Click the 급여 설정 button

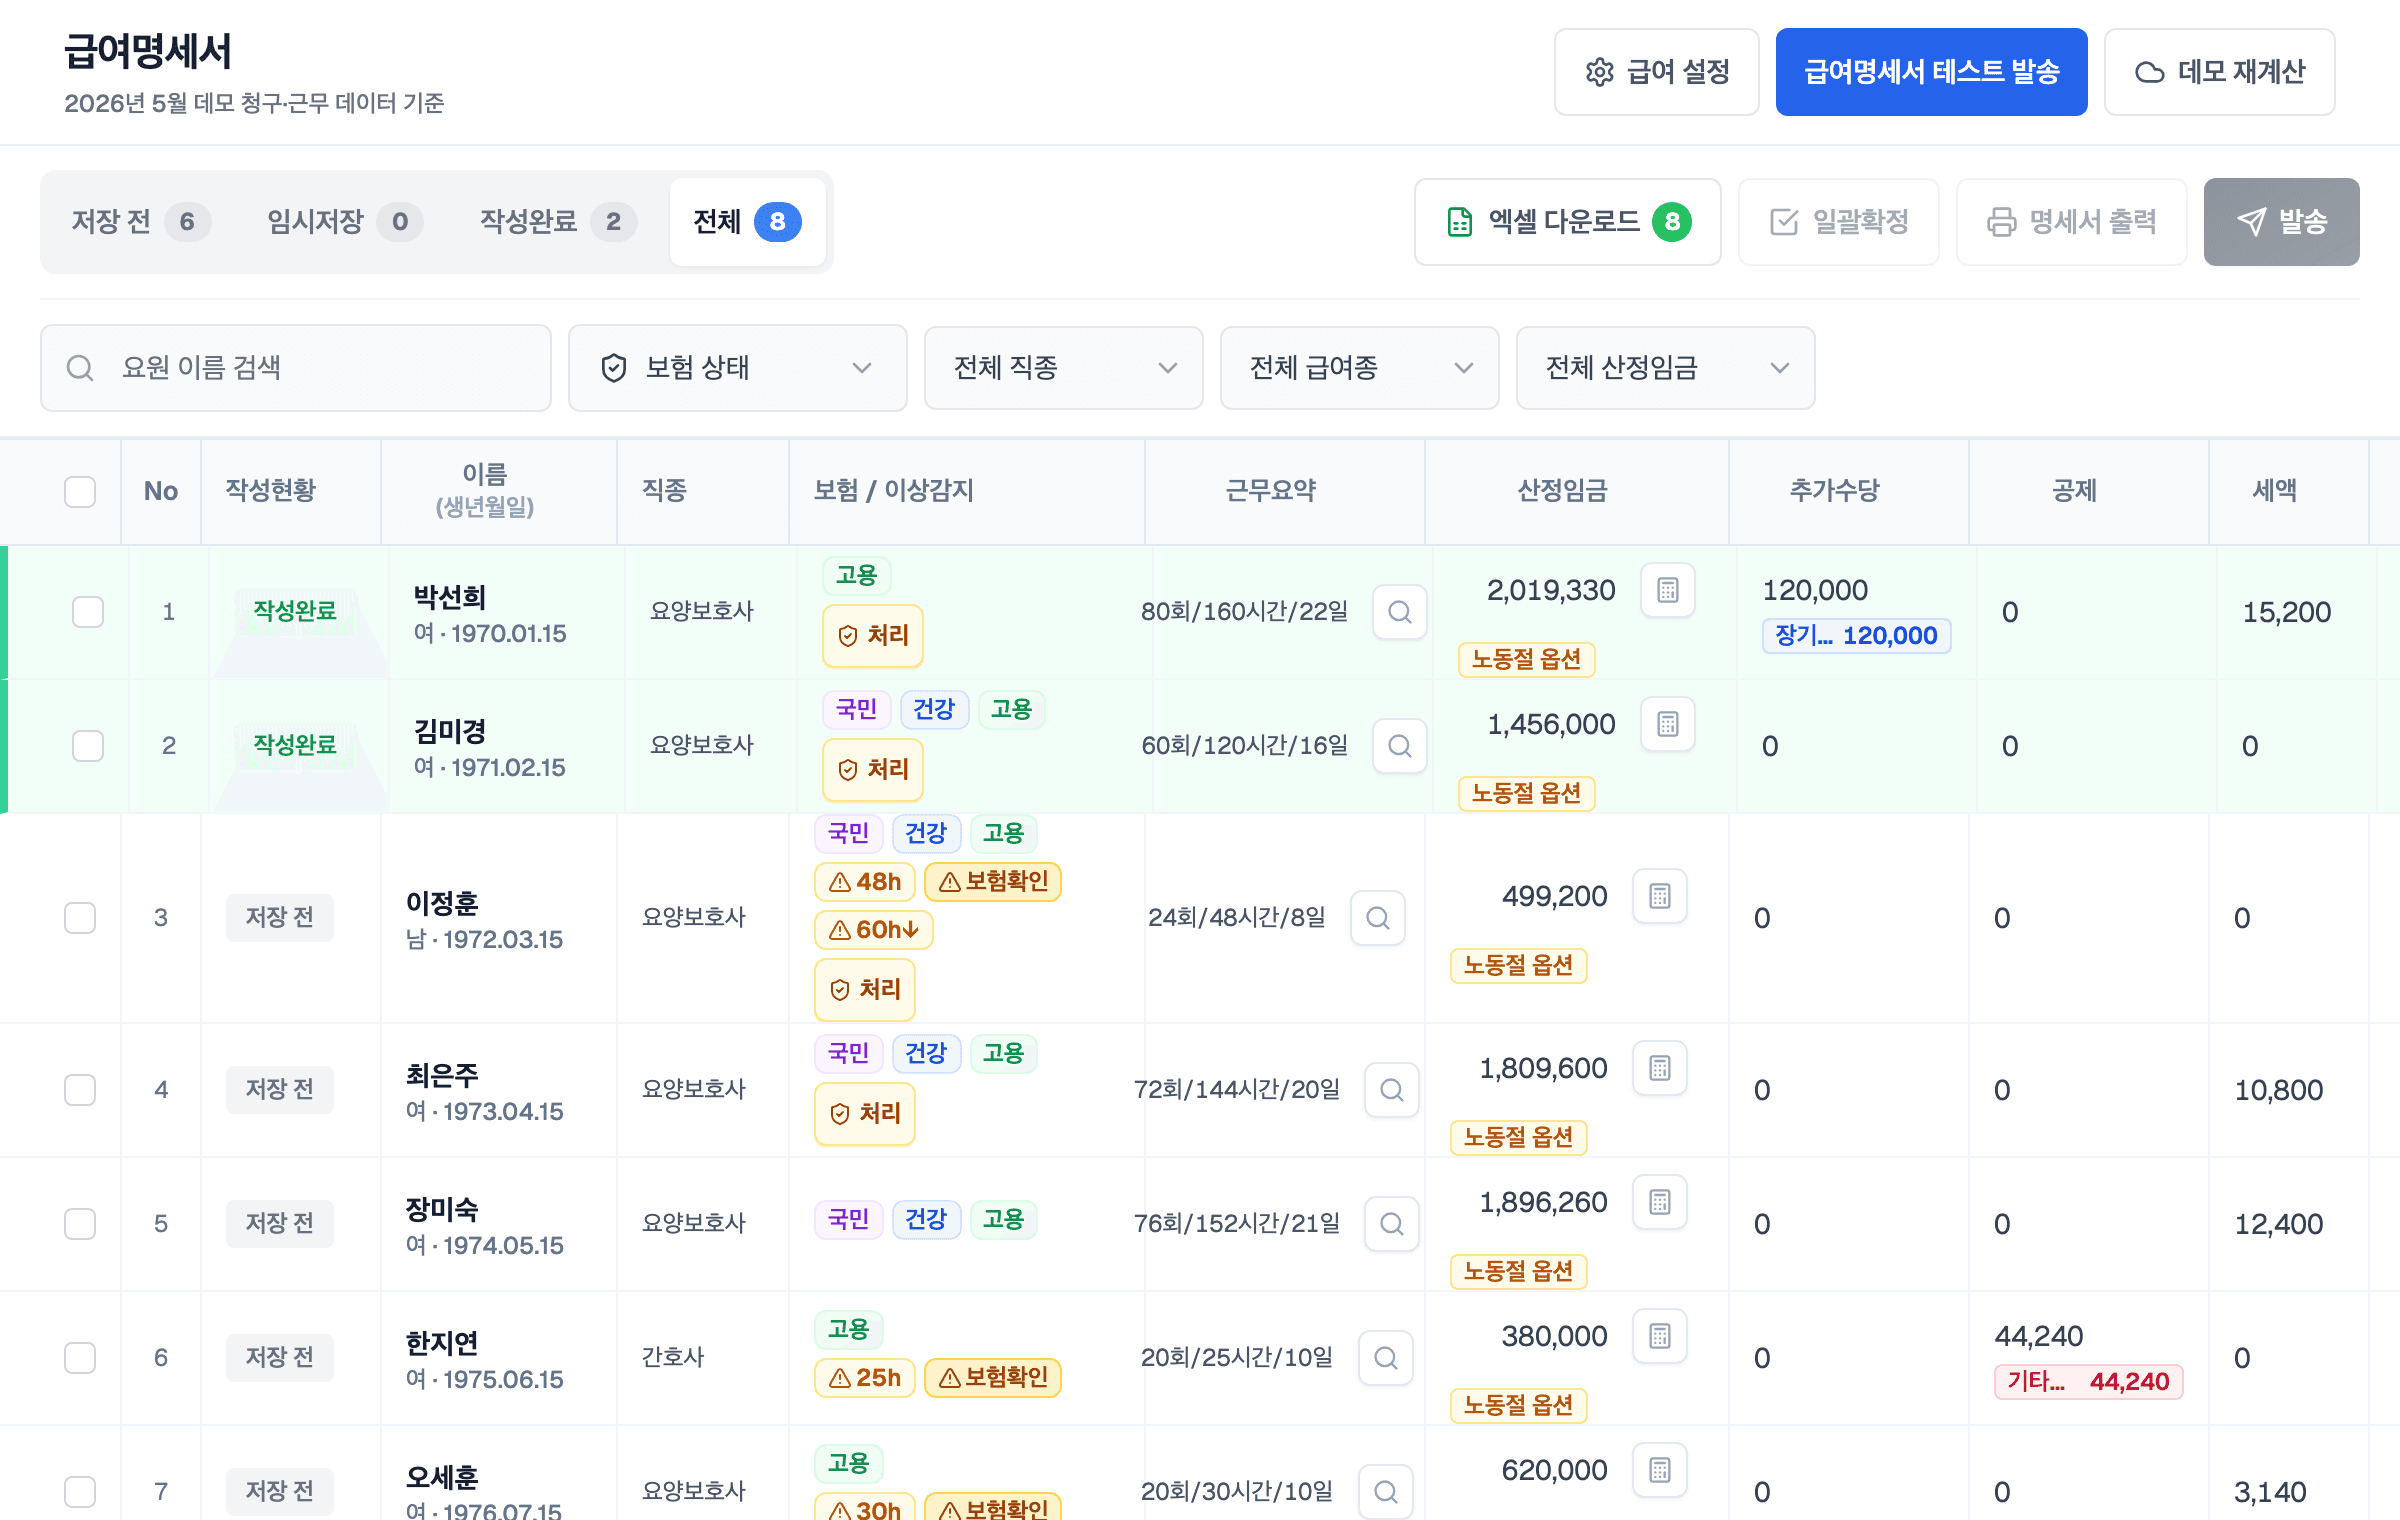pyautogui.click(x=1656, y=72)
